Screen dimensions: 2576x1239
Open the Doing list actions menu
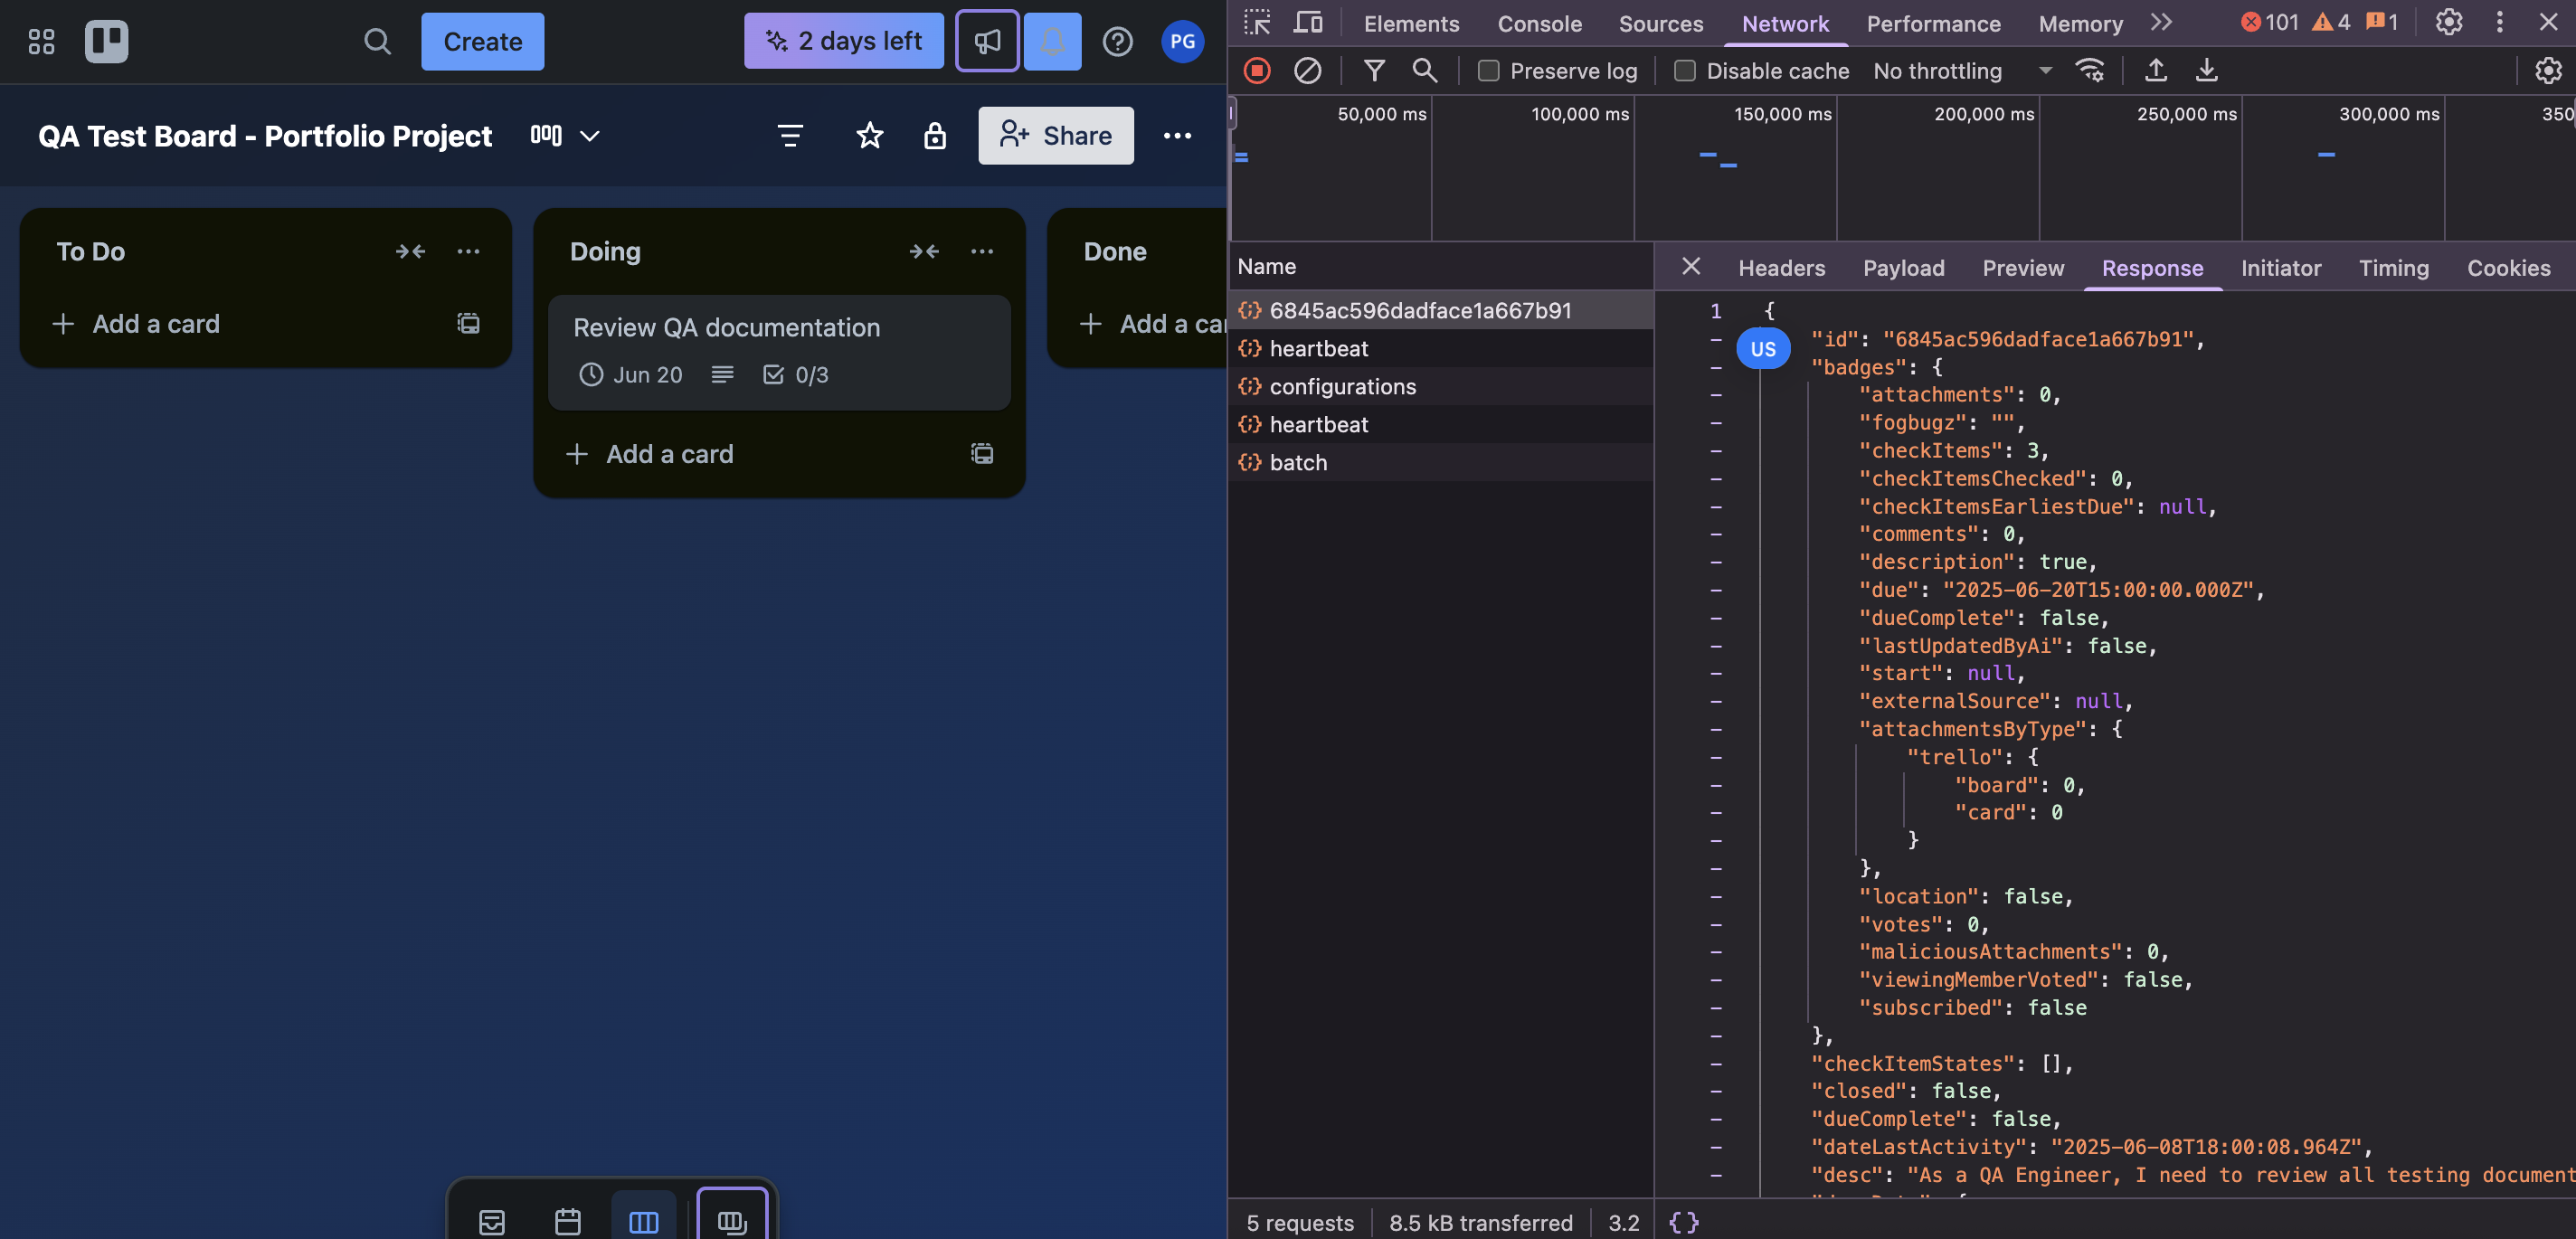[x=982, y=251]
